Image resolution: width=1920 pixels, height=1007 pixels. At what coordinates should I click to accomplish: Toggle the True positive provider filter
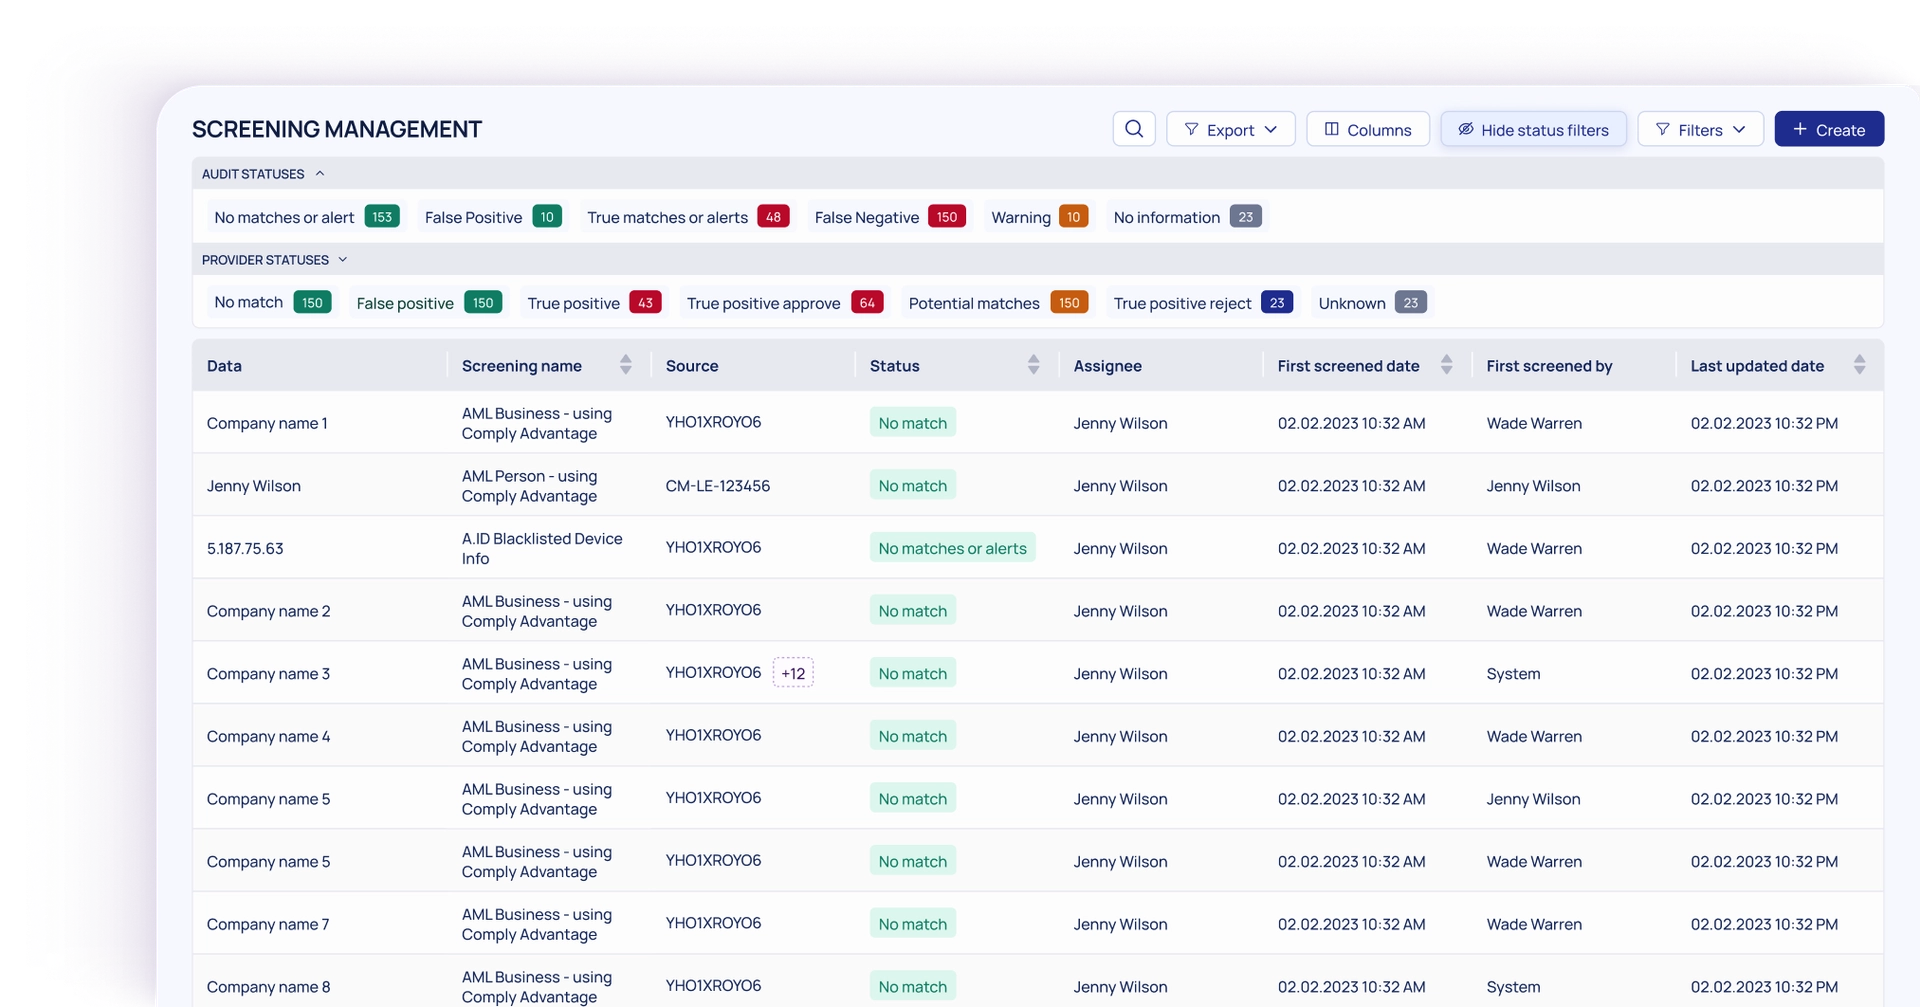point(594,303)
